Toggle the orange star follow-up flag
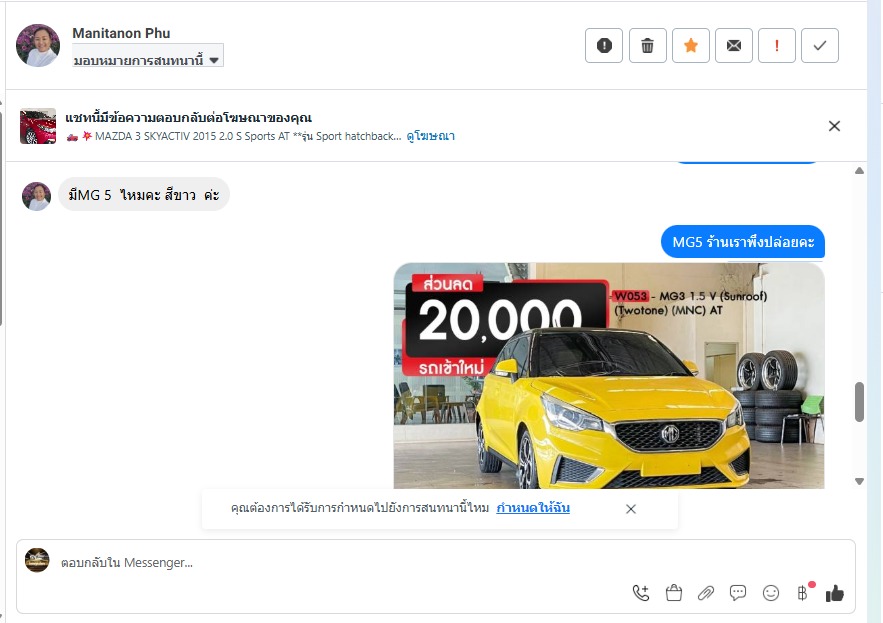This screenshot has width=883, height=623. 691,46
